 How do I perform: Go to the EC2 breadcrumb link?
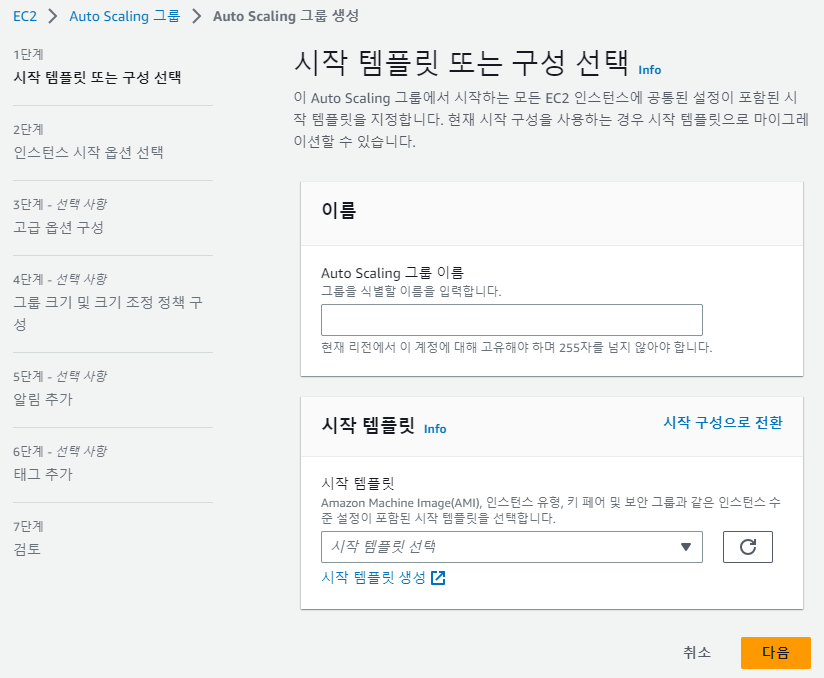pyautogui.click(x=25, y=16)
